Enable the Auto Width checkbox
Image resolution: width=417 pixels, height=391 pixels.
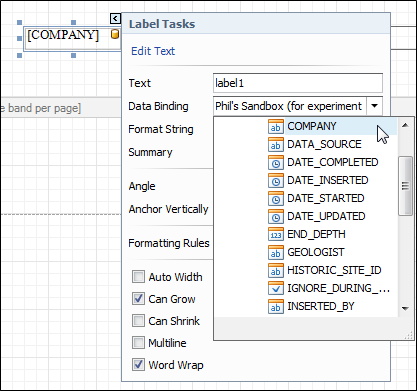[138, 277]
